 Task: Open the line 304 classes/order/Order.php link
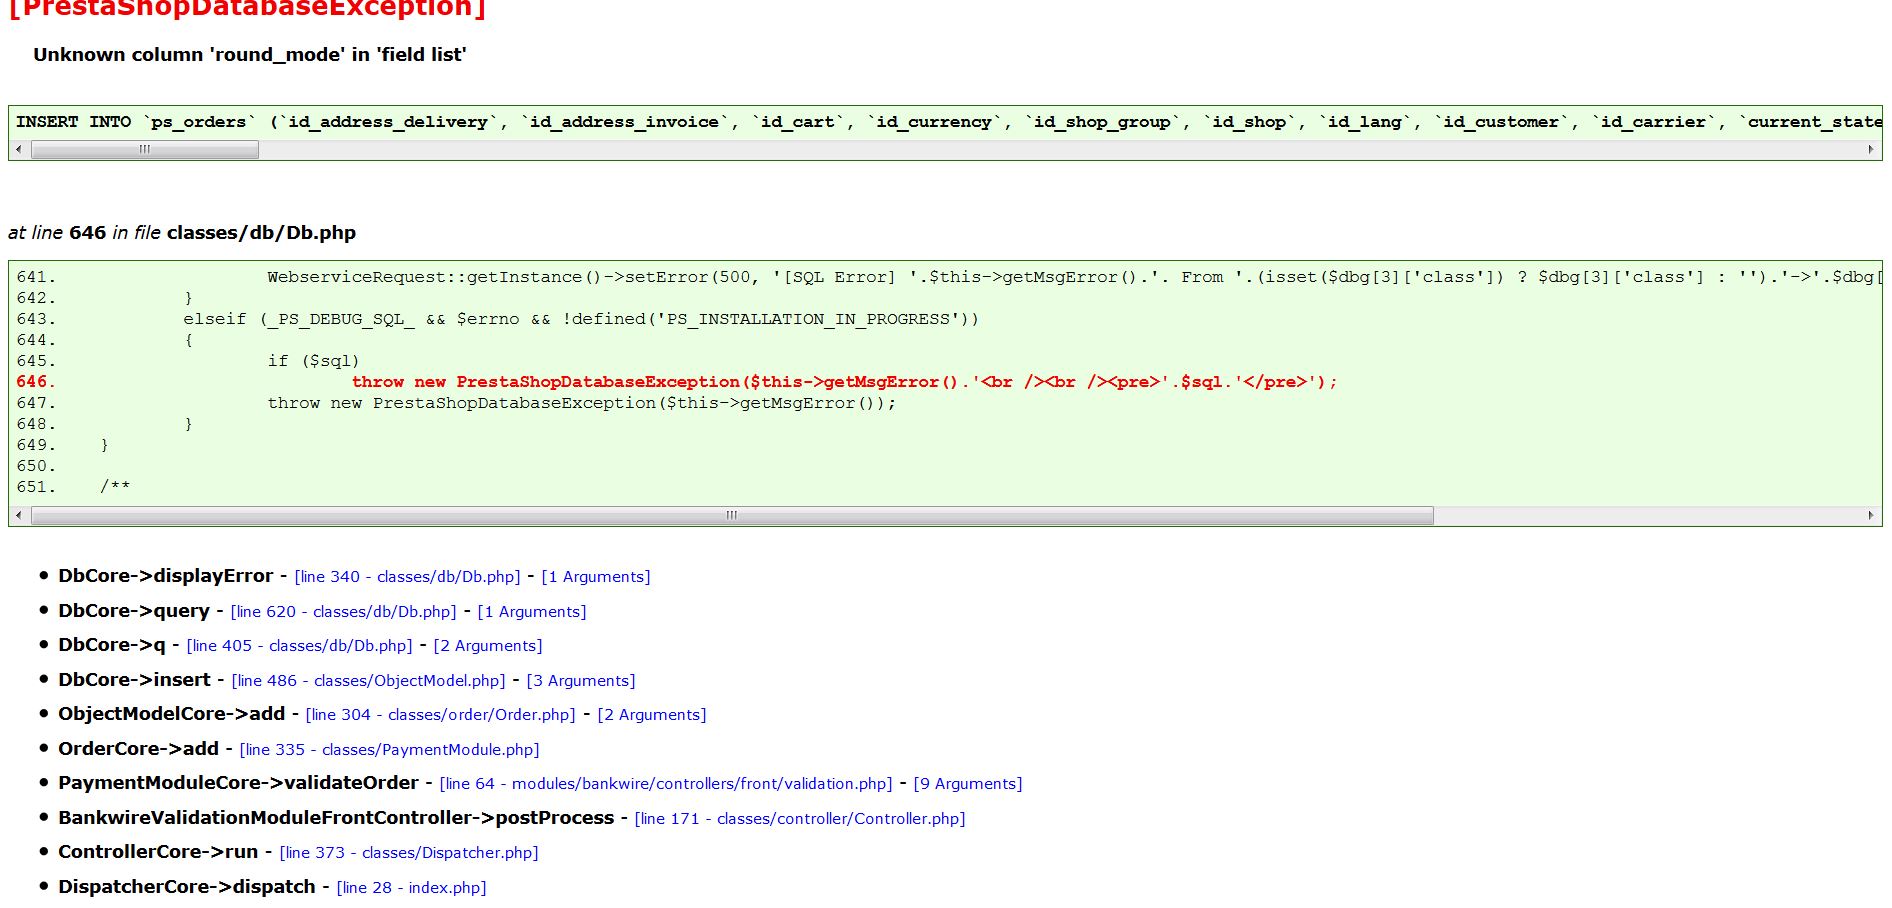tap(440, 715)
